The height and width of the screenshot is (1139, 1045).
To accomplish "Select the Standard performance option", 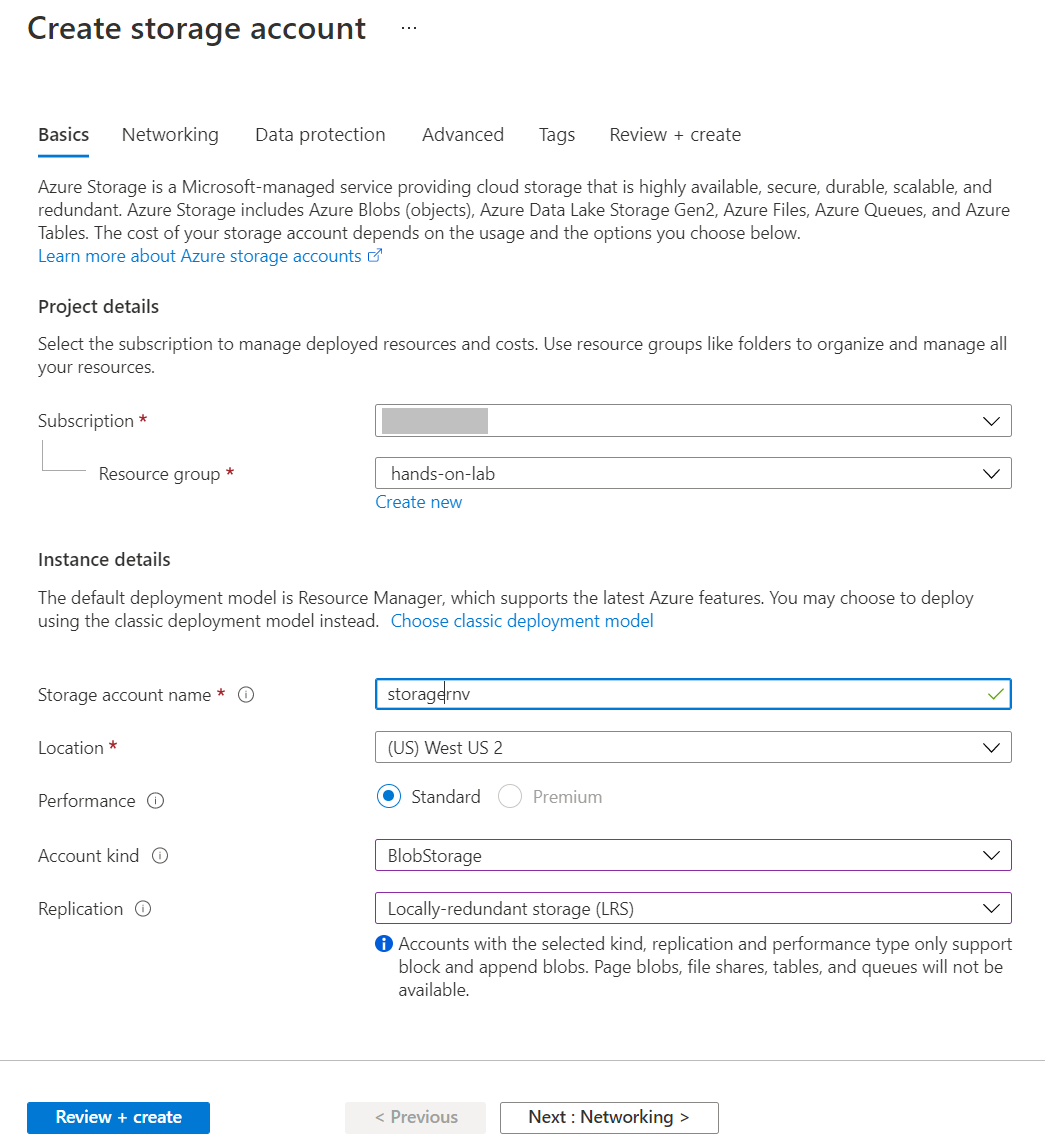I will (x=389, y=797).
